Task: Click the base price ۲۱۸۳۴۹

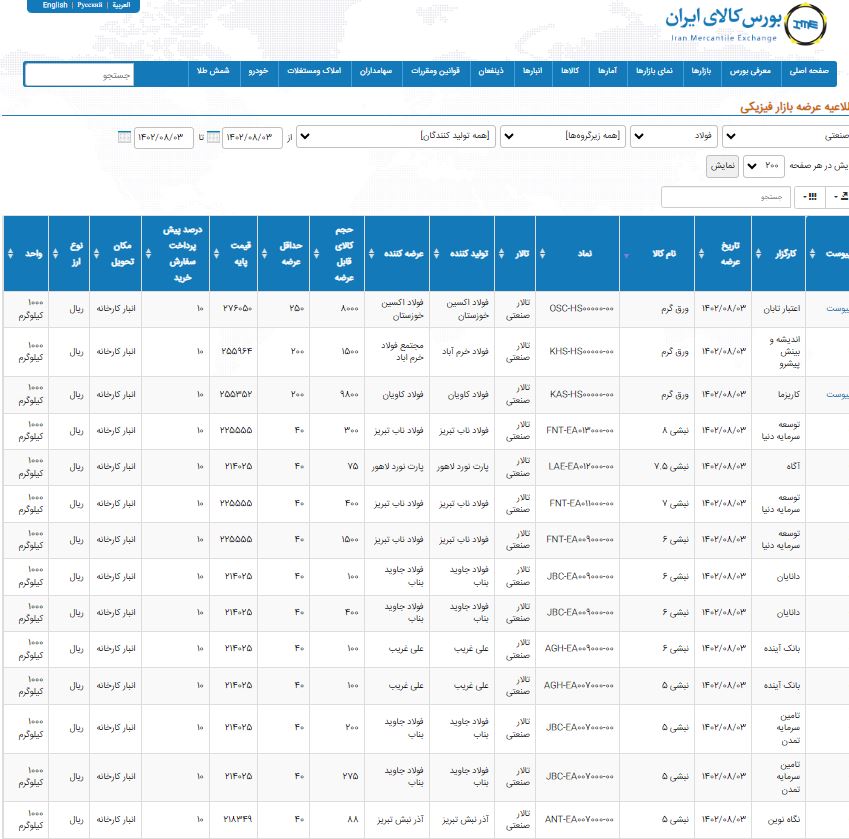Action: [238, 820]
